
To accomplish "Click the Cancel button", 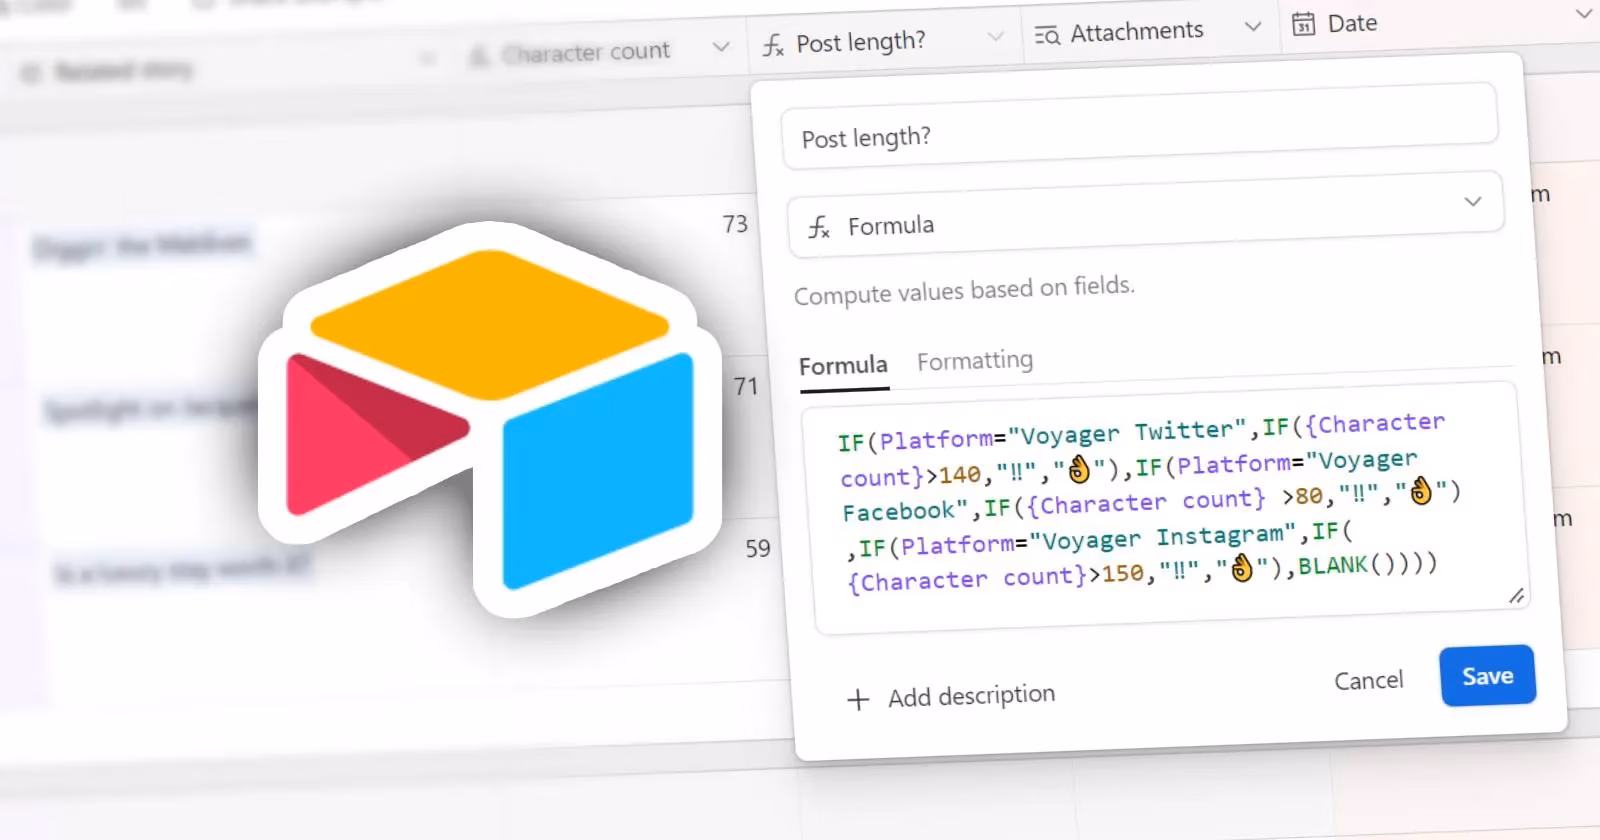I will pos(1368,681).
